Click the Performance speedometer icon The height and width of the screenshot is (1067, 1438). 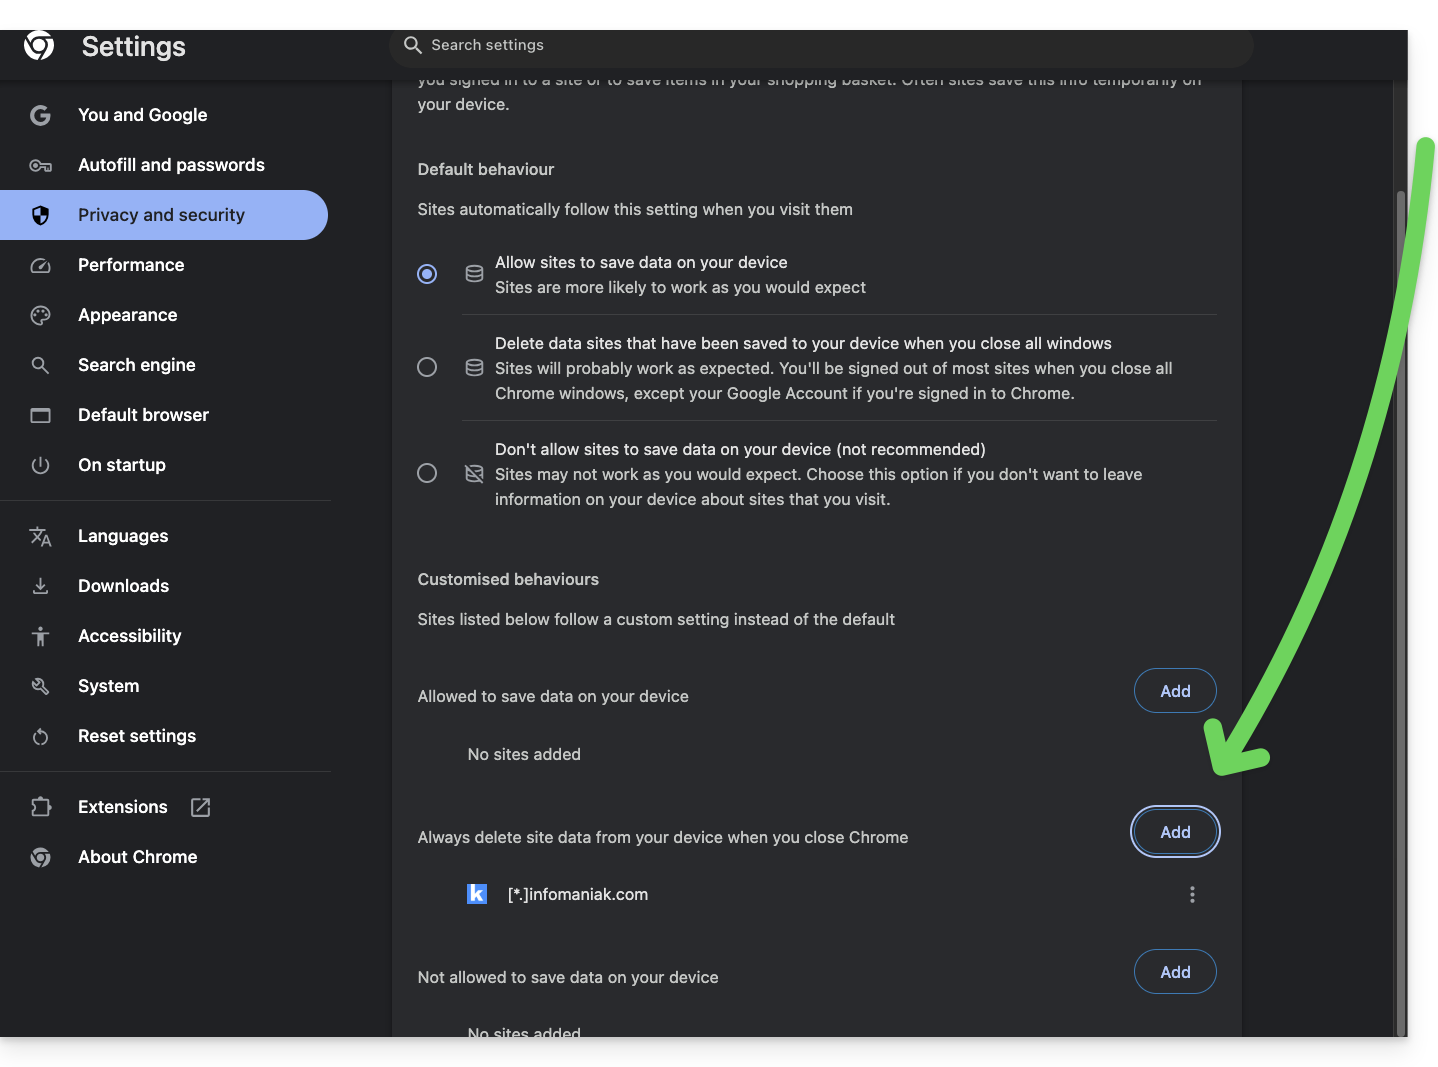pos(40,265)
